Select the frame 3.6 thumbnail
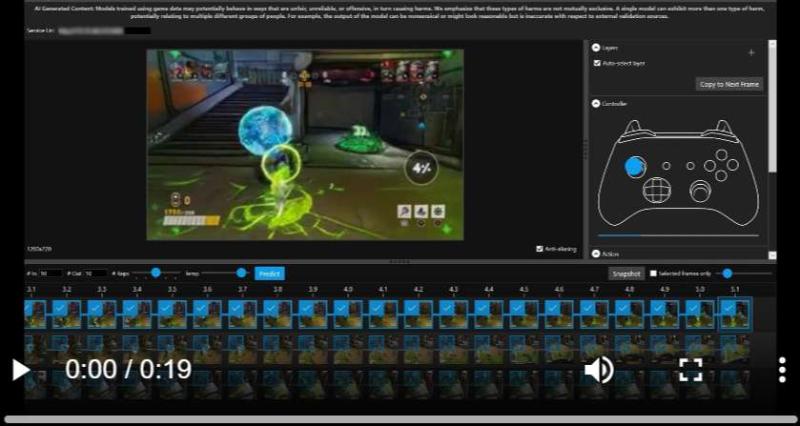 (207, 314)
